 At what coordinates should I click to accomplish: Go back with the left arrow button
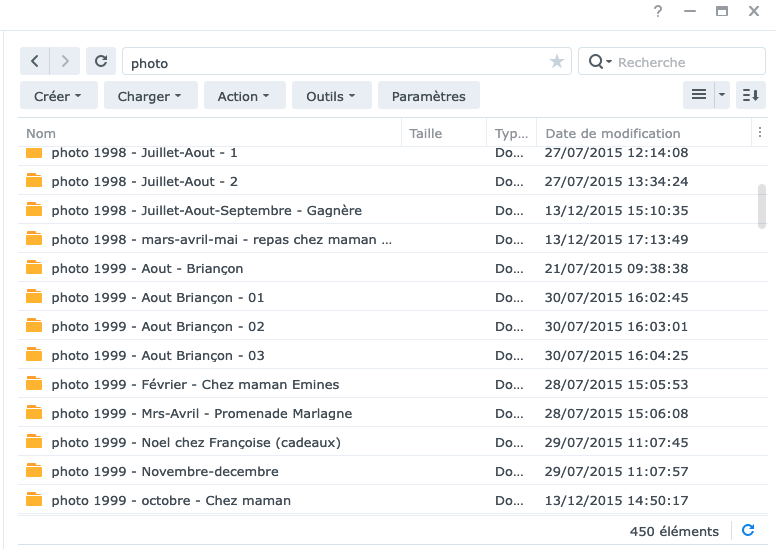coord(35,61)
